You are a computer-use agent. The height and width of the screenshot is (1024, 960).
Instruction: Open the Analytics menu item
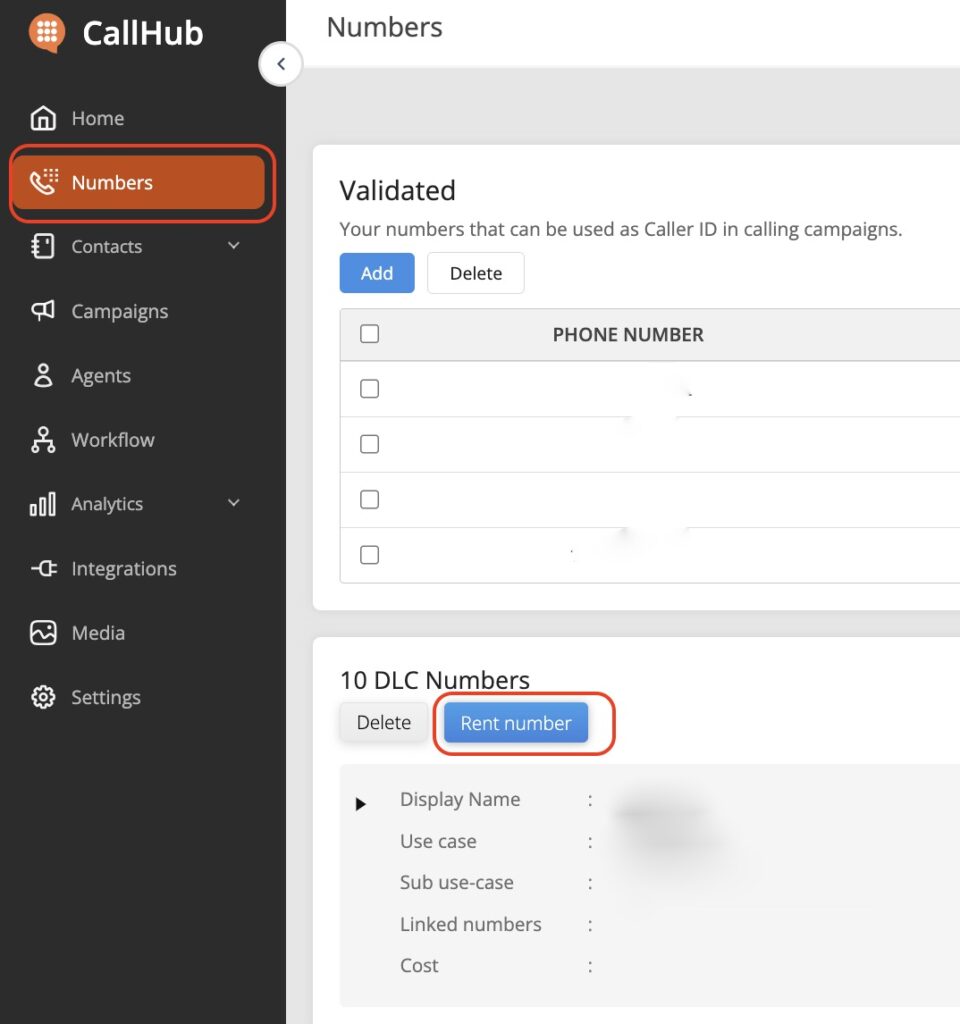pos(107,504)
